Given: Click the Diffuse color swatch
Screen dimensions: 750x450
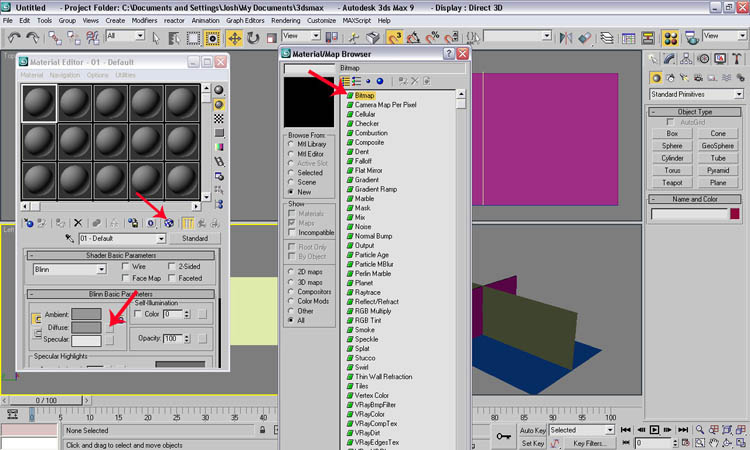Looking at the screenshot, I should 85,327.
